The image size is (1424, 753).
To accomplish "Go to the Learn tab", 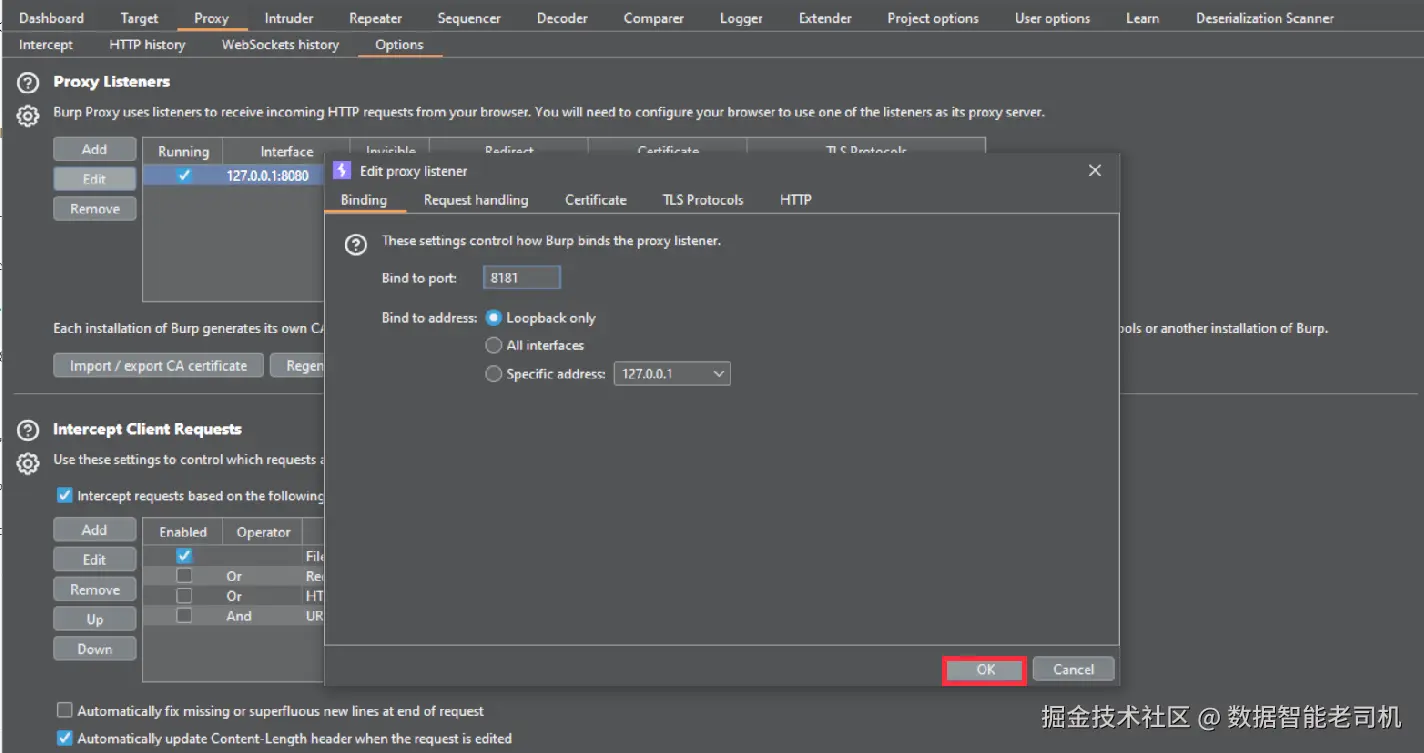I will (x=1142, y=18).
